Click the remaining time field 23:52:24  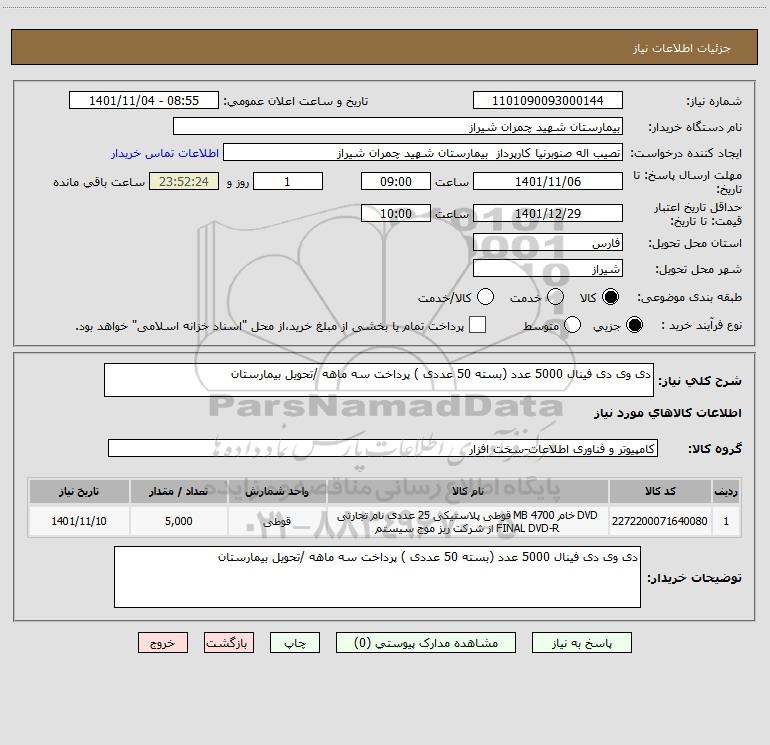tap(184, 181)
